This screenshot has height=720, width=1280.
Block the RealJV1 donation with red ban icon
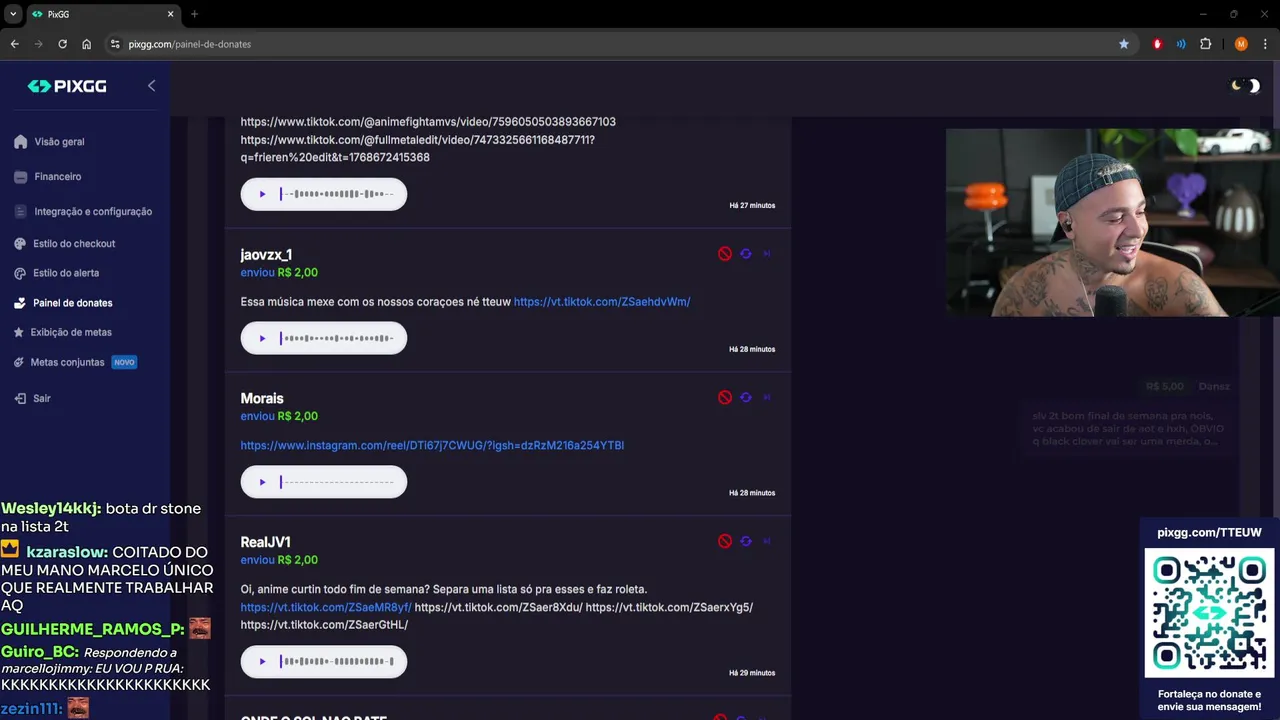point(725,541)
